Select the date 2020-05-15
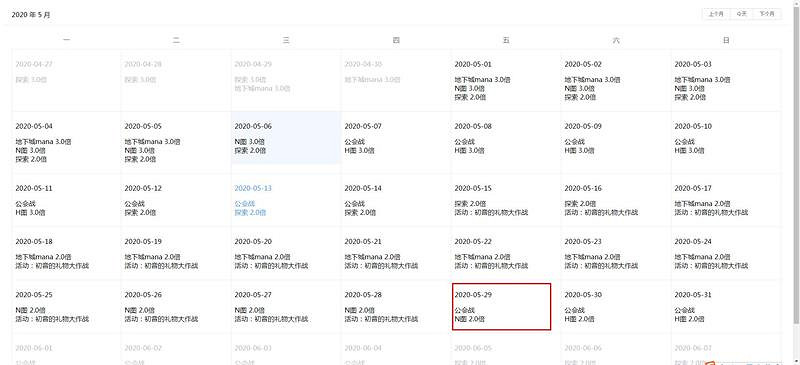 tap(473, 188)
